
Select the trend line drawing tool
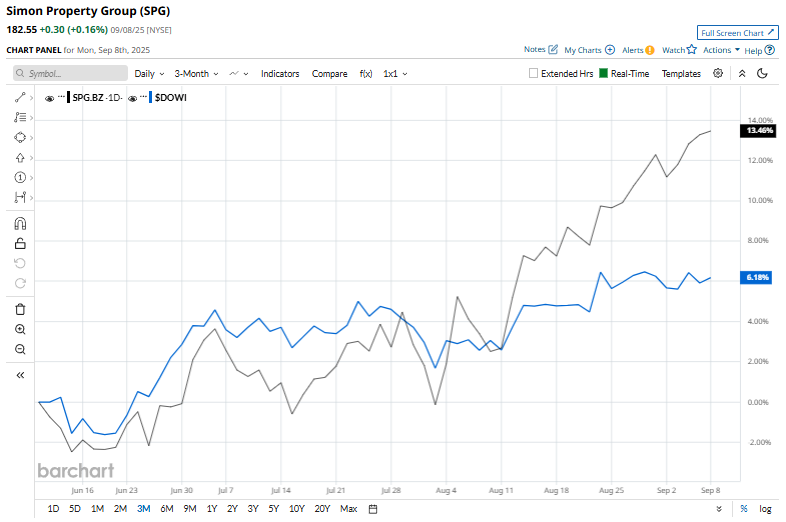coord(20,97)
